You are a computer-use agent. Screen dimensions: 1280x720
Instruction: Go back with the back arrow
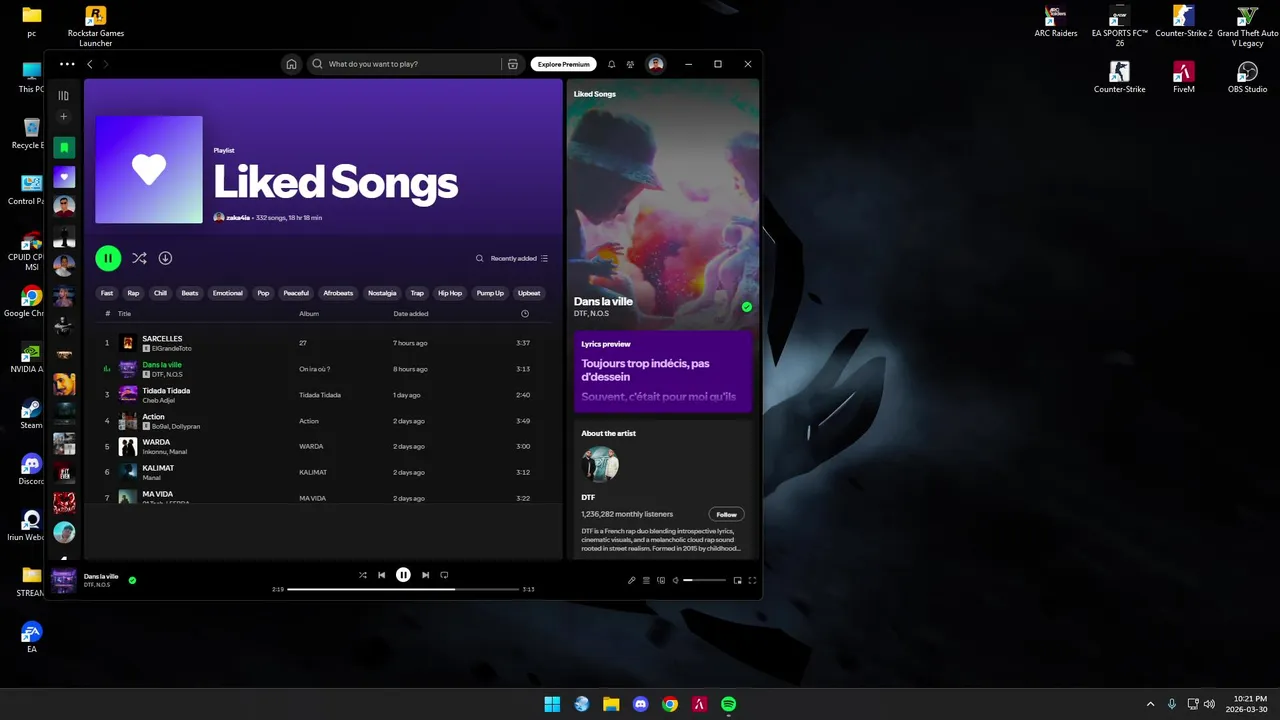[x=90, y=64]
